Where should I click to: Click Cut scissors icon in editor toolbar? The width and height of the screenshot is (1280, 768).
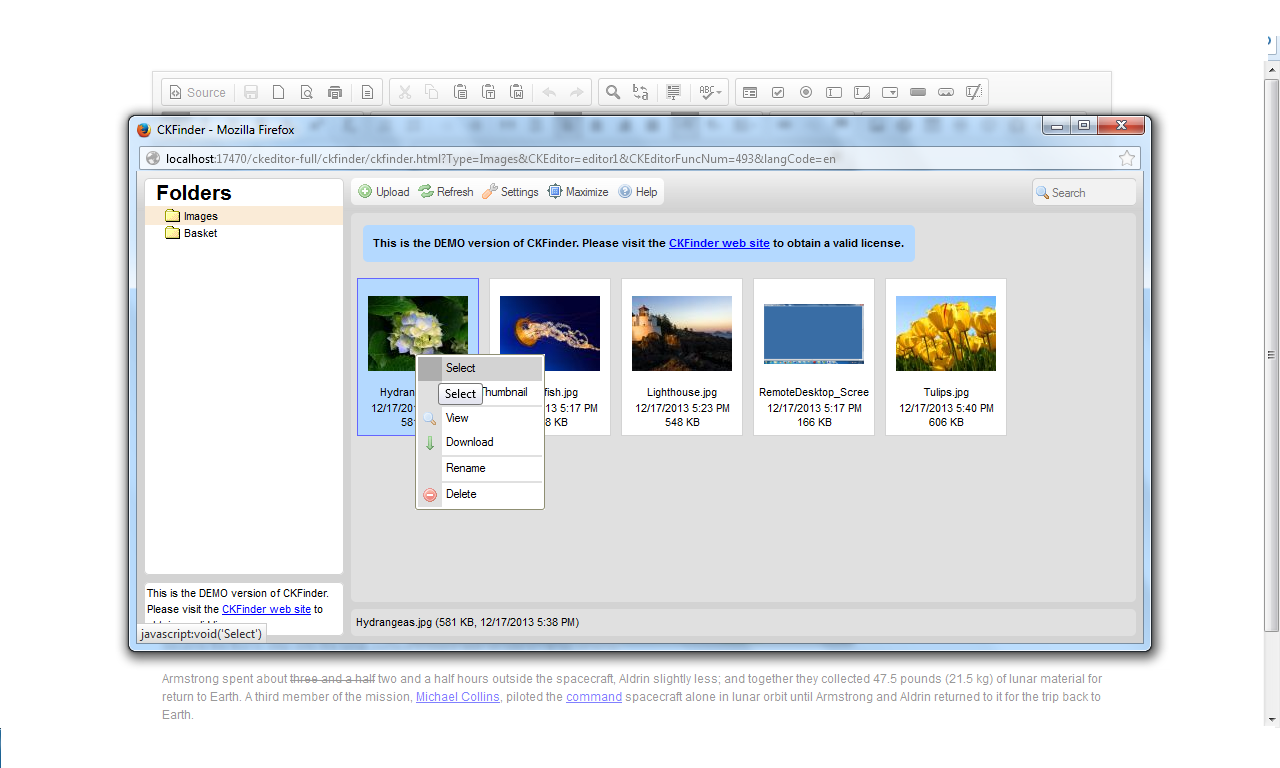[405, 92]
